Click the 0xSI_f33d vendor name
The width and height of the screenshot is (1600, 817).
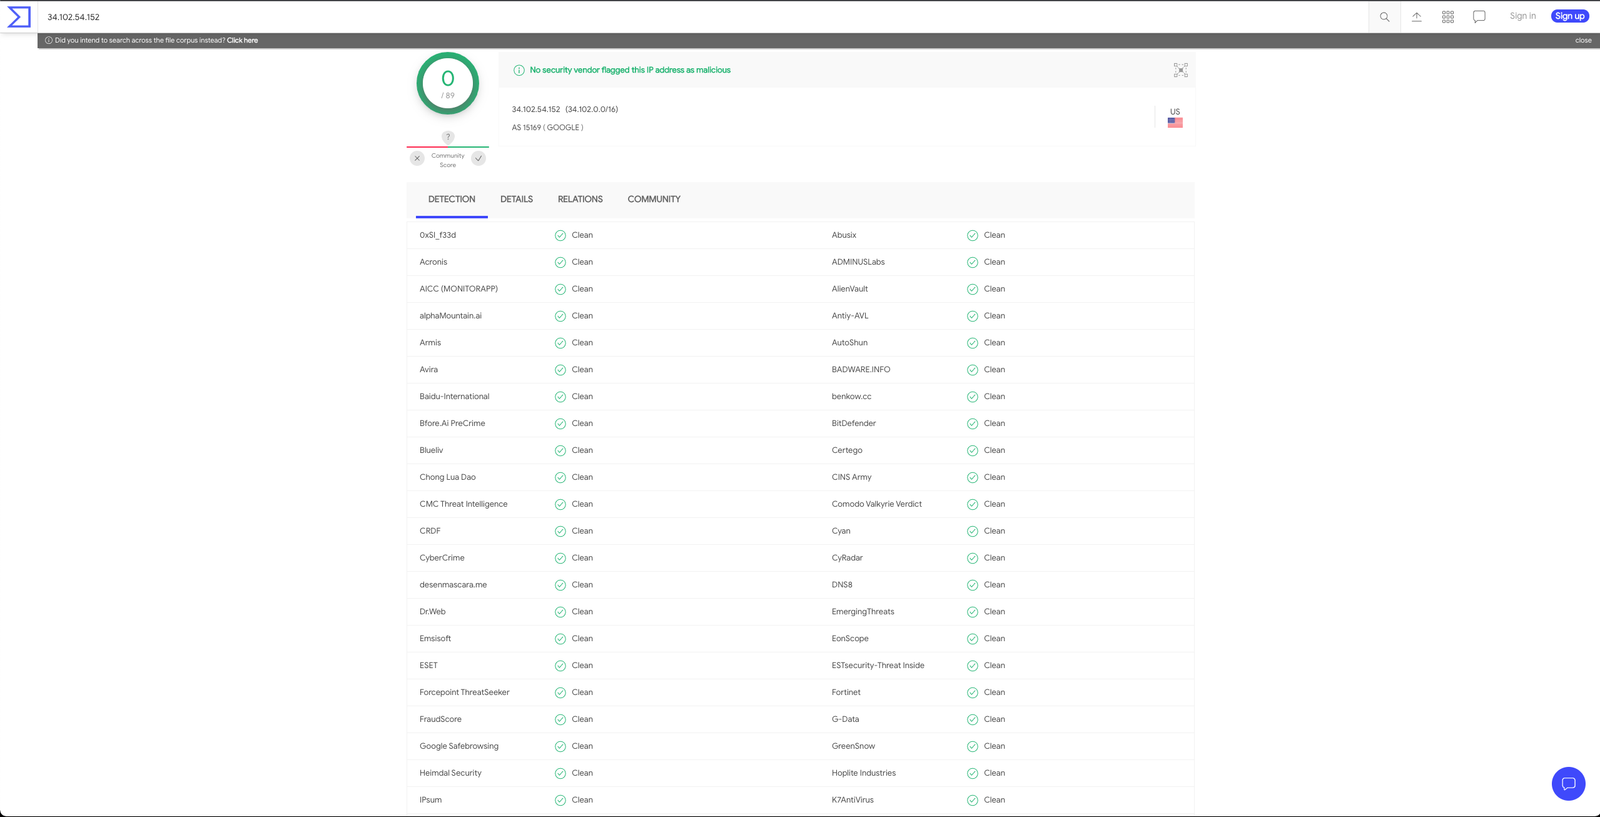click(438, 235)
